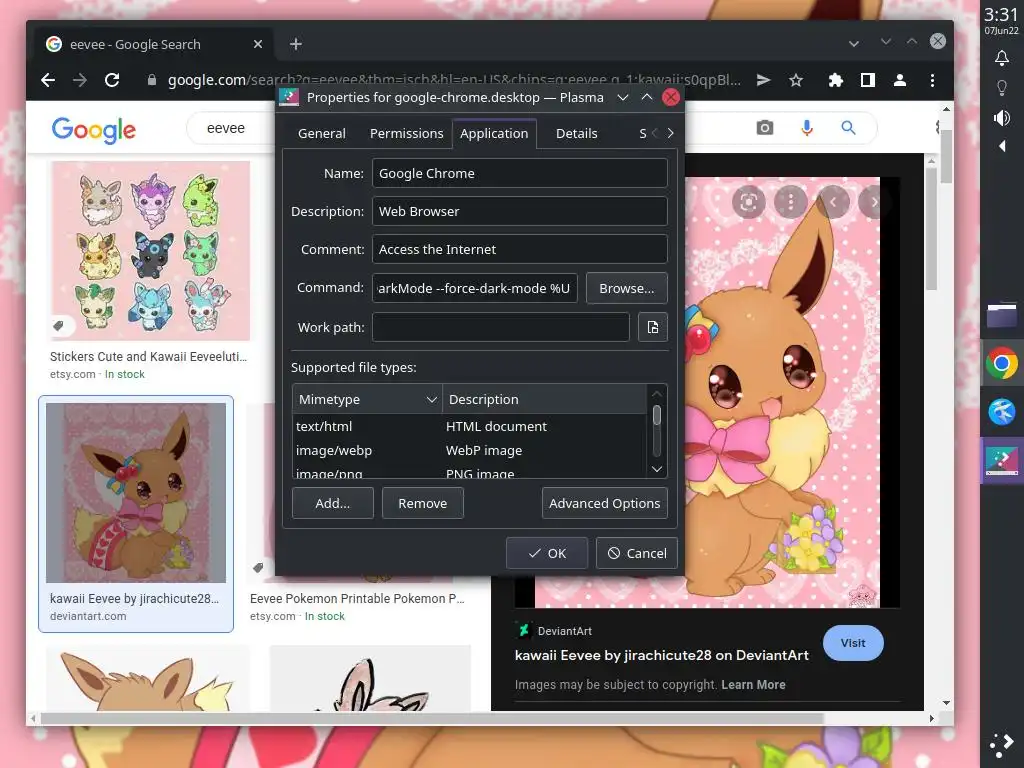Open the Work path file picker icon
Viewport: 1024px width, 768px height.
tap(652, 327)
